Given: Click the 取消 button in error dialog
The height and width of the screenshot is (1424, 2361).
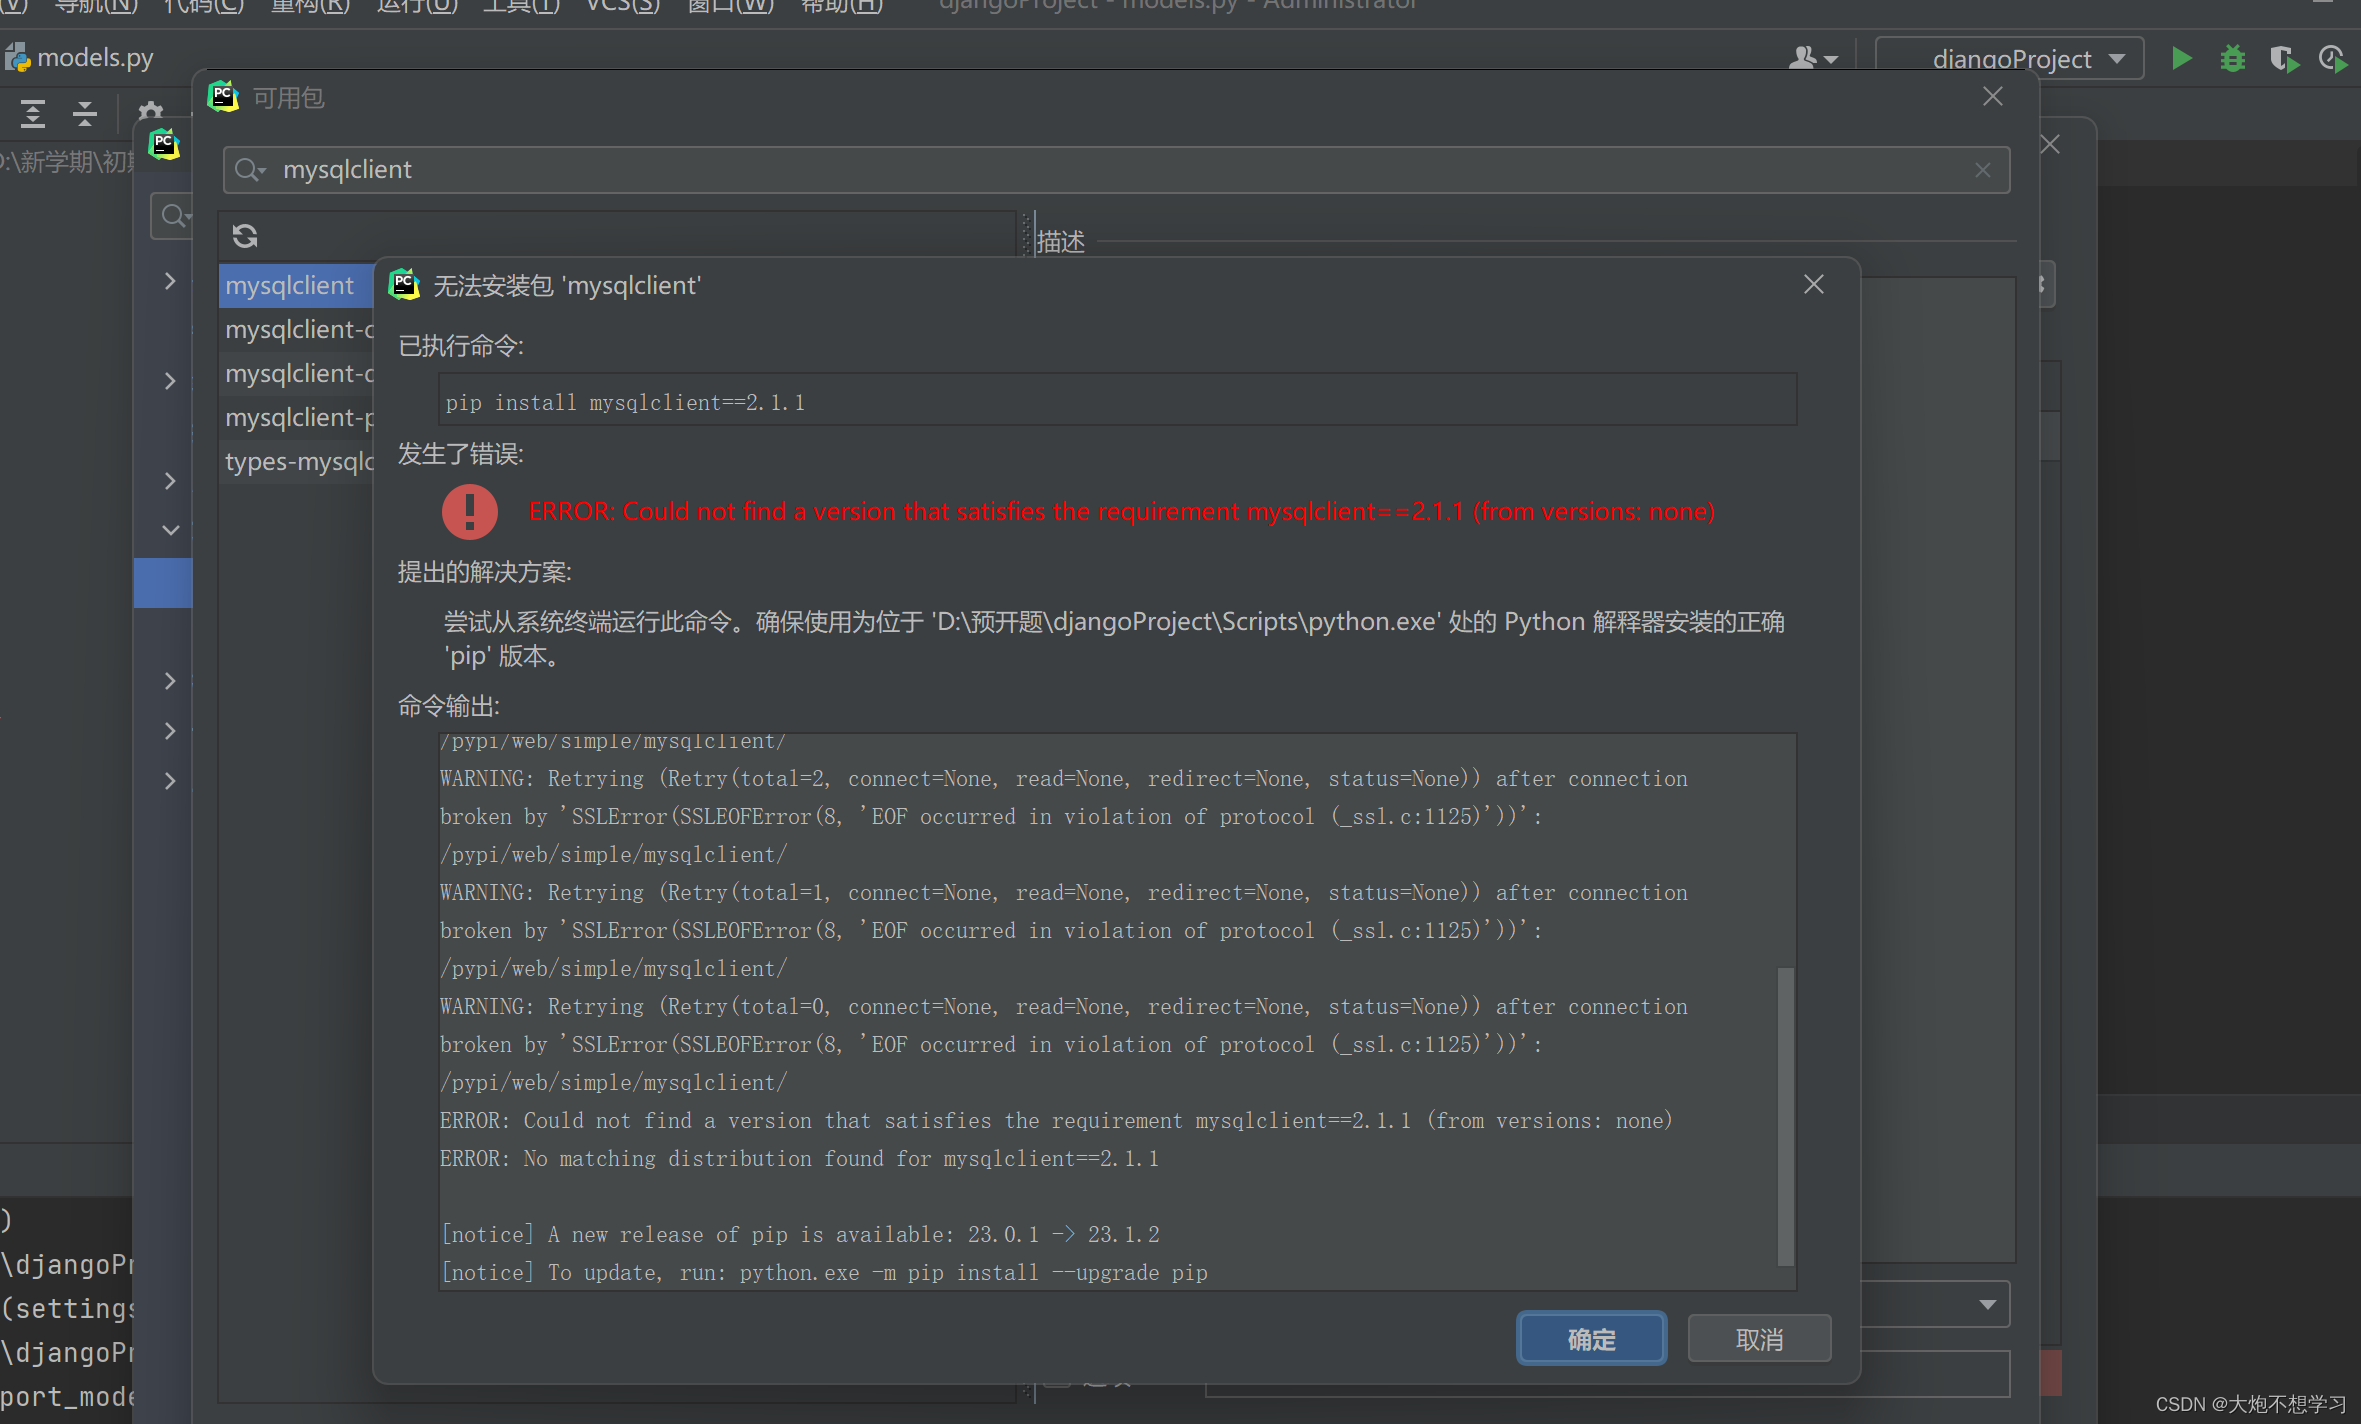Looking at the screenshot, I should [x=1759, y=1339].
